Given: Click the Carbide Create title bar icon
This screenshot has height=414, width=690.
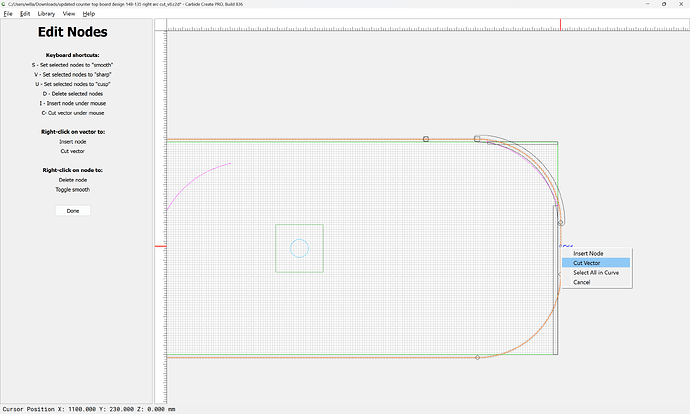Looking at the screenshot, I should (x=4, y=4).
